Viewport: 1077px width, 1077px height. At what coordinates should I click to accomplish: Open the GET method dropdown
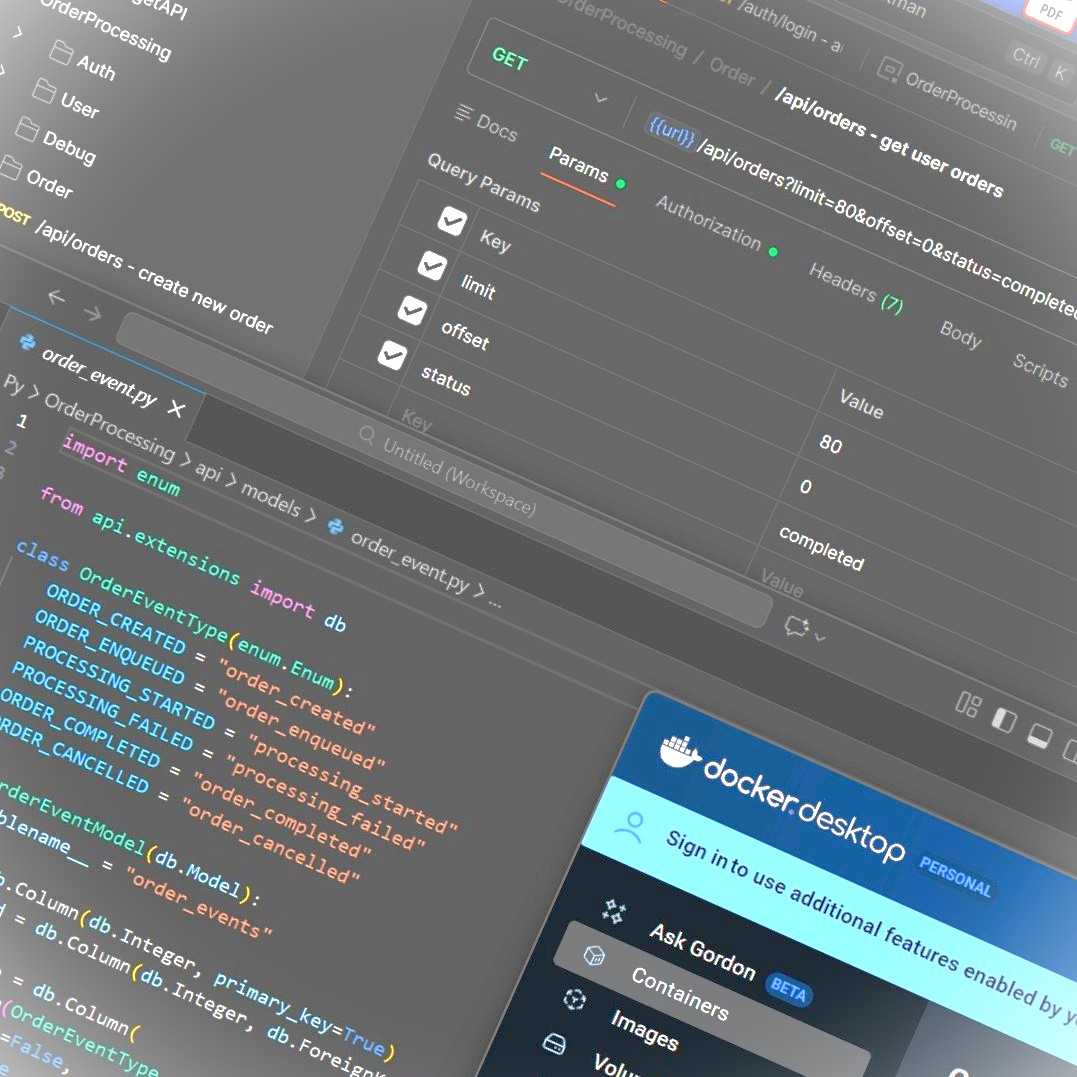tap(600, 98)
